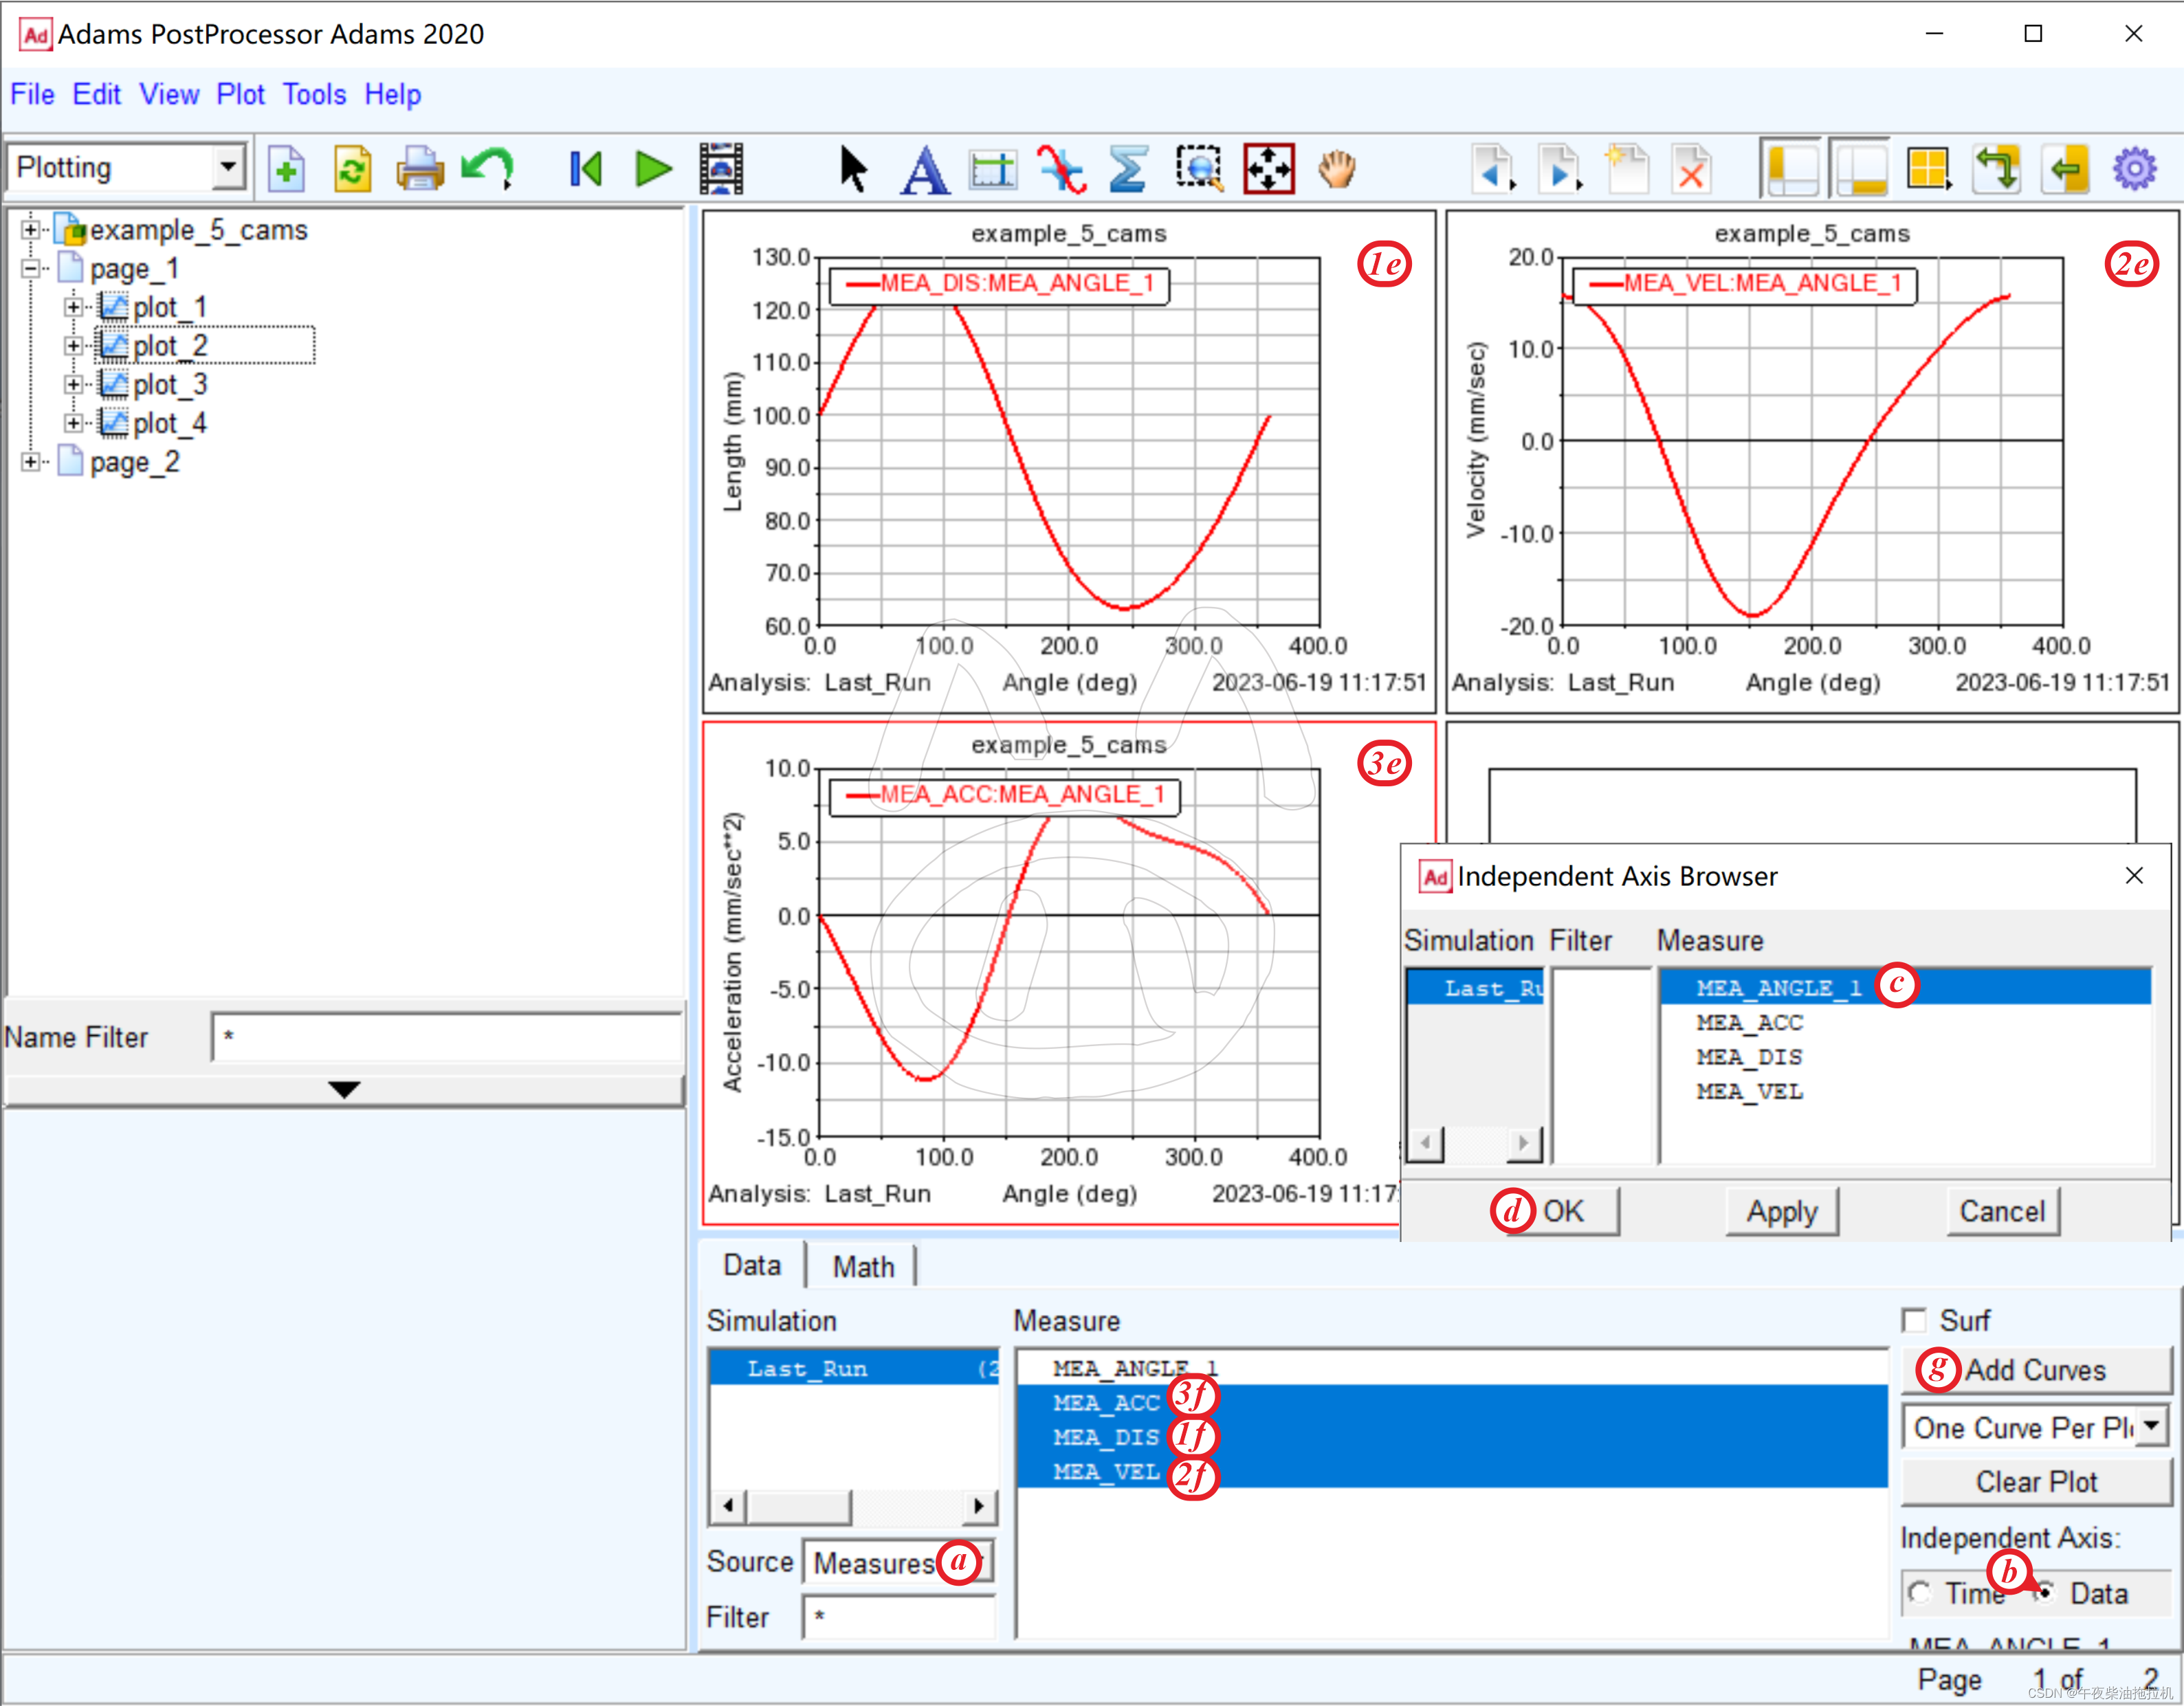Click the print icon in toolbar

(419, 169)
